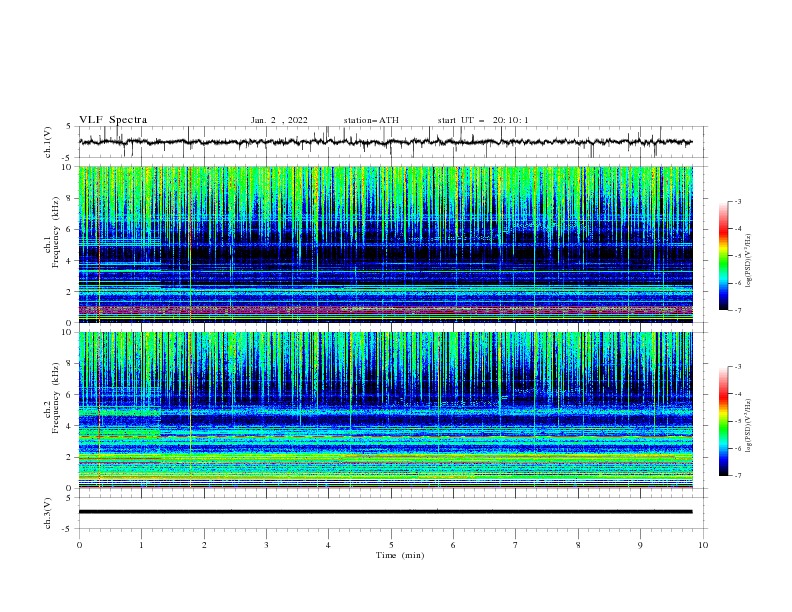Click the '4' kHz tick on ch.2 spectrogram
The width and height of the screenshot is (792, 612).
coord(70,426)
